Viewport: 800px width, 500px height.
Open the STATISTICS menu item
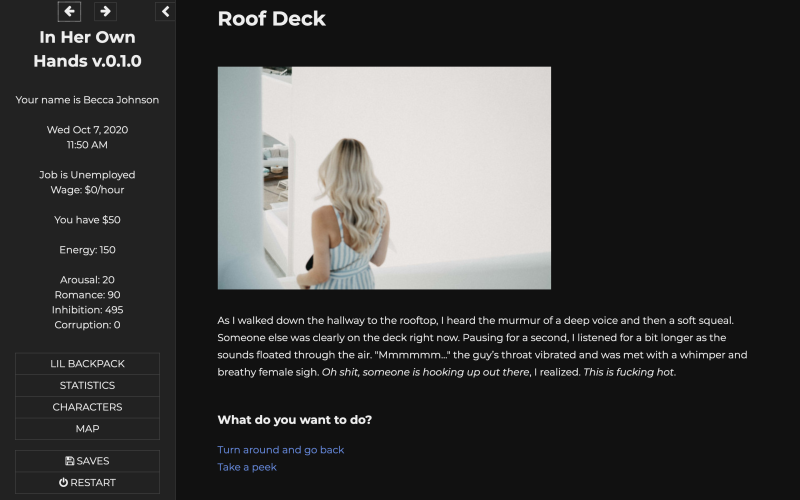pyautogui.click(x=87, y=386)
